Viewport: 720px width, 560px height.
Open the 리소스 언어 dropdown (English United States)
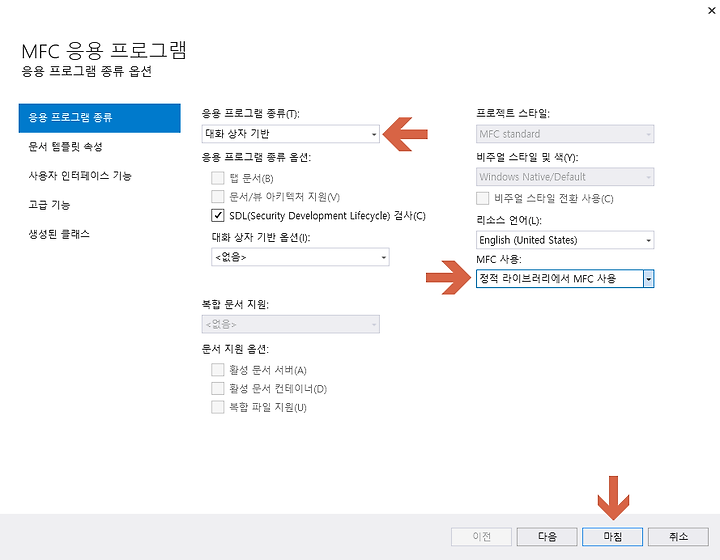click(565, 240)
